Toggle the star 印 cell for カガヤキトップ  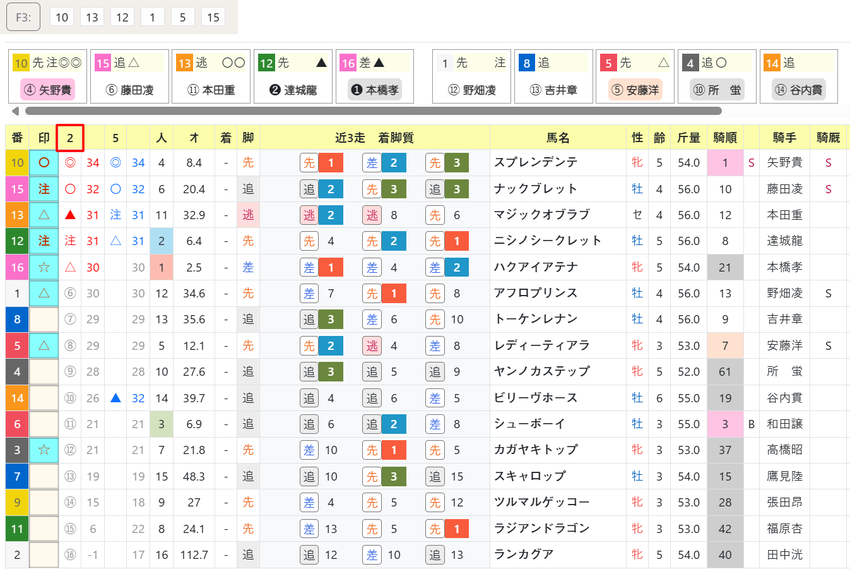(44, 450)
